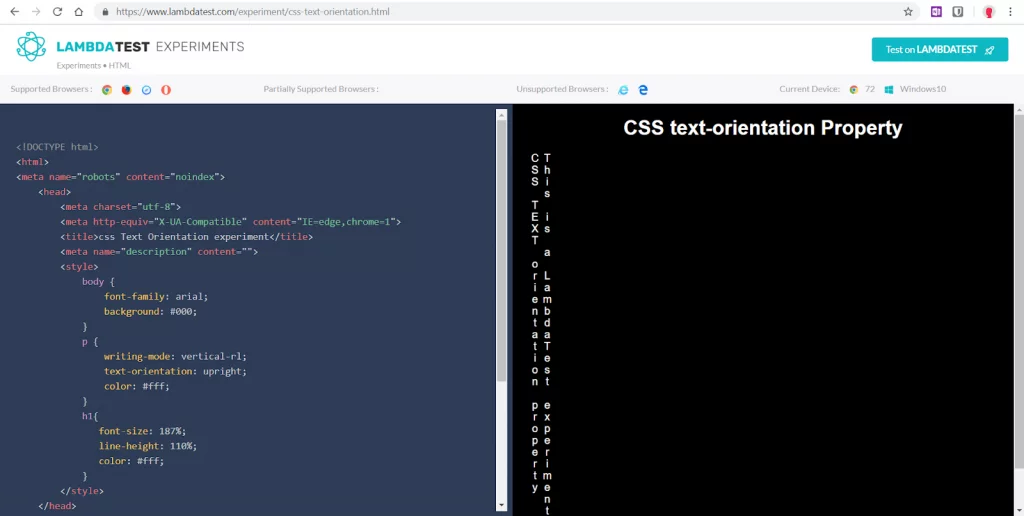Click the font-family: arial line

point(156,297)
